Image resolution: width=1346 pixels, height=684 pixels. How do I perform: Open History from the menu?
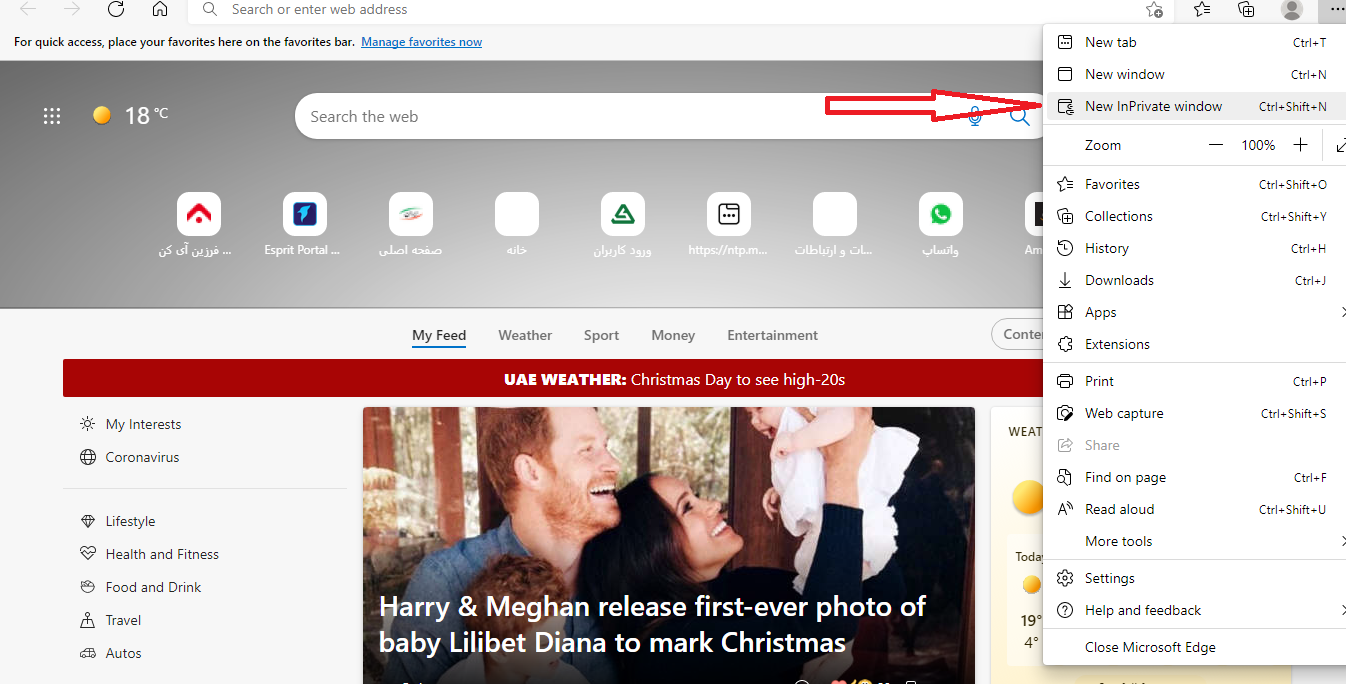(1106, 248)
